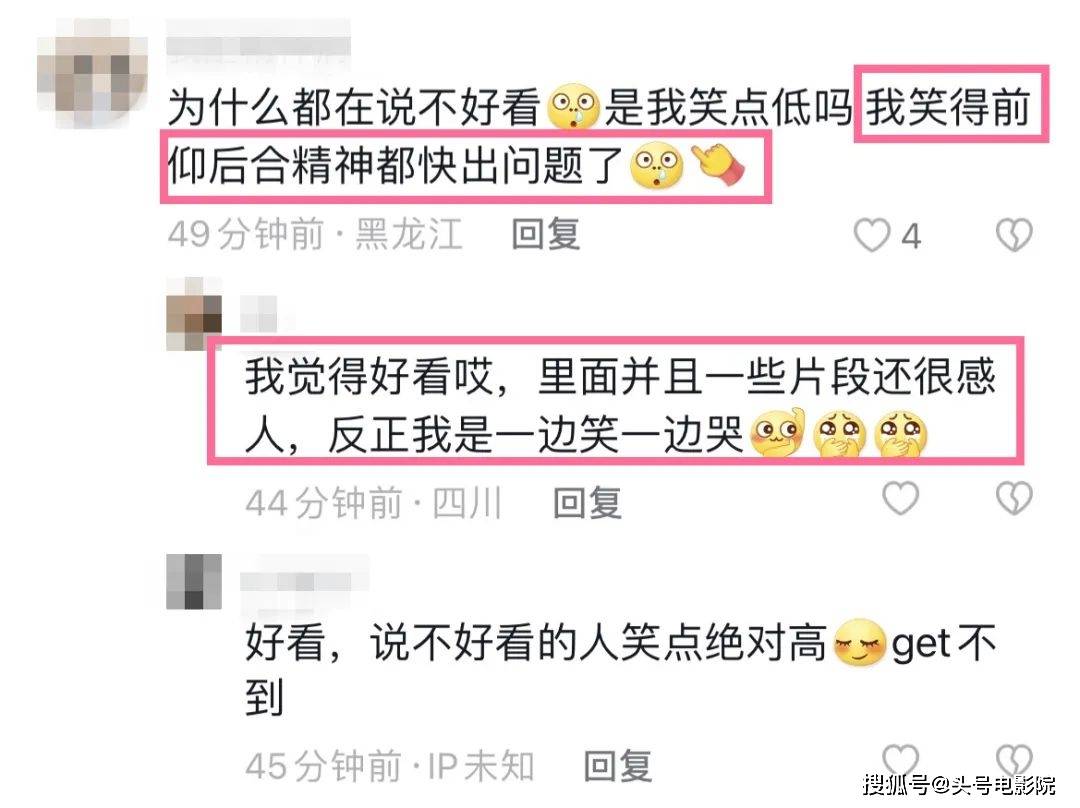Open the 四川 replier's blurred username
Image resolution: width=1080 pixels, height=808 pixels.
point(260,314)
